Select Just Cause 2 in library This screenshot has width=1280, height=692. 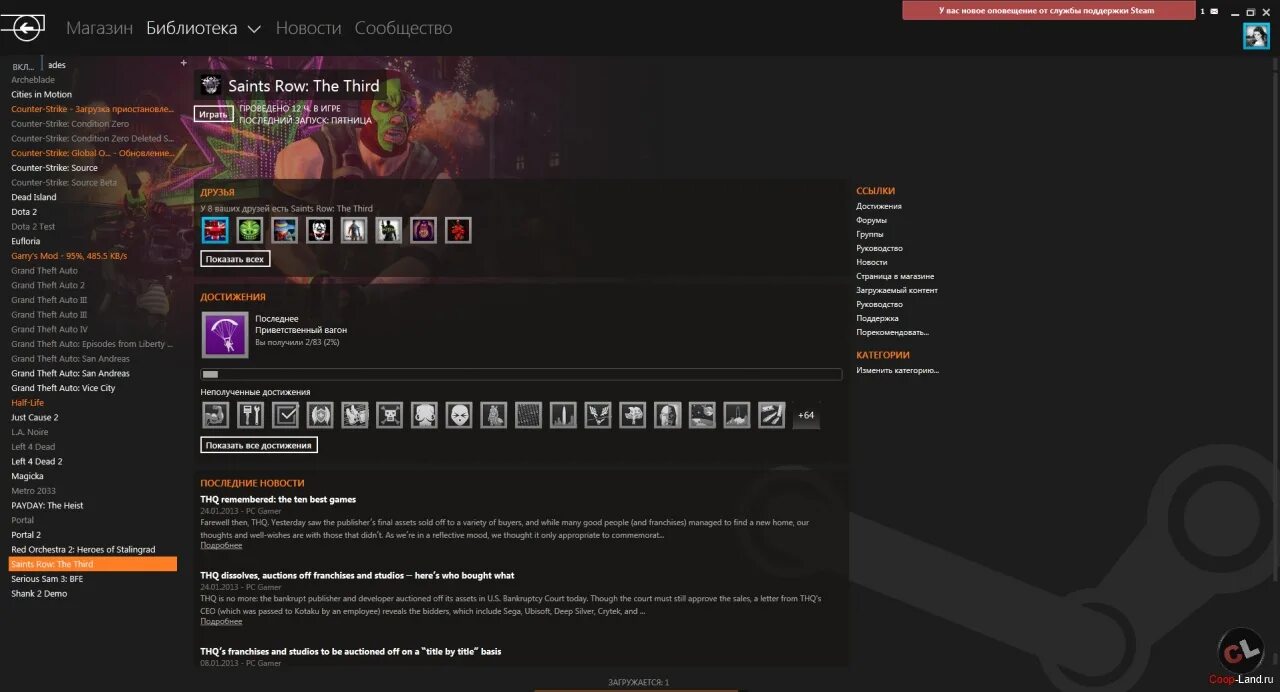click(35, 417)
